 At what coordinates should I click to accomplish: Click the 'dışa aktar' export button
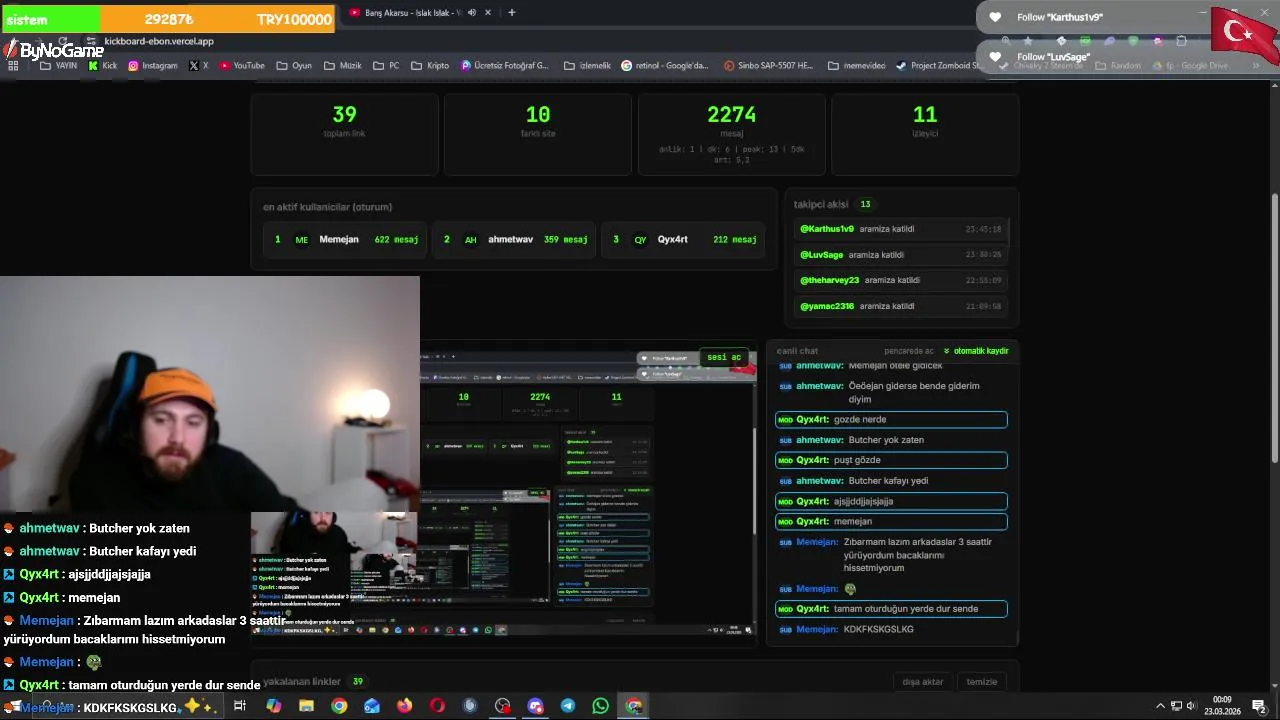(922, 682)
